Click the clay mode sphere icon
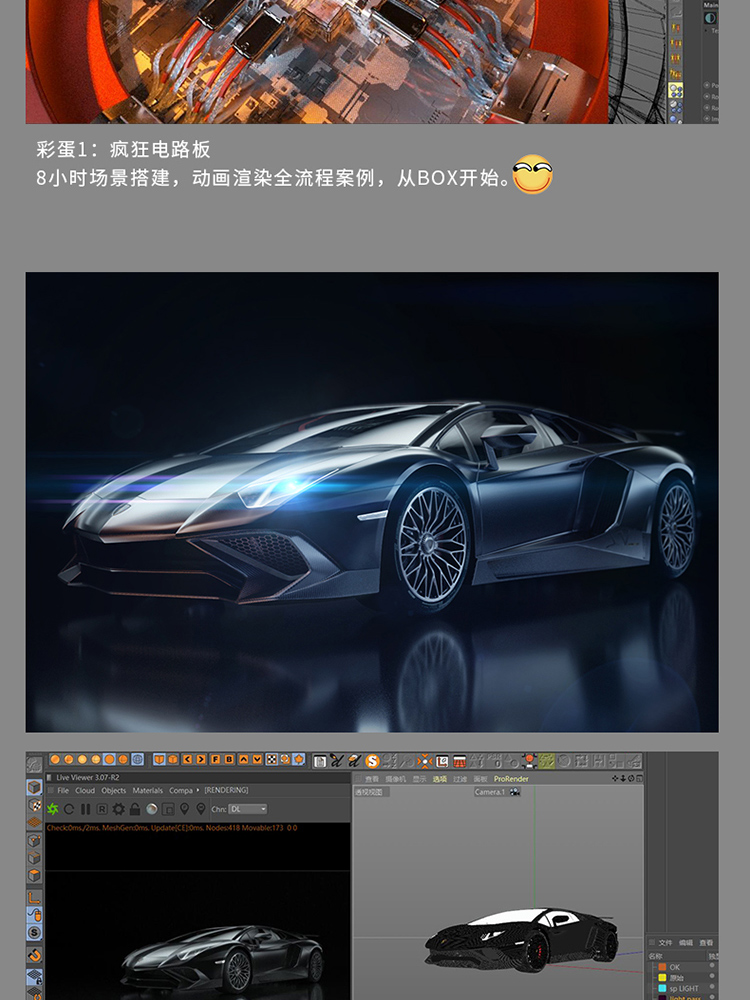 pos(152,809)
